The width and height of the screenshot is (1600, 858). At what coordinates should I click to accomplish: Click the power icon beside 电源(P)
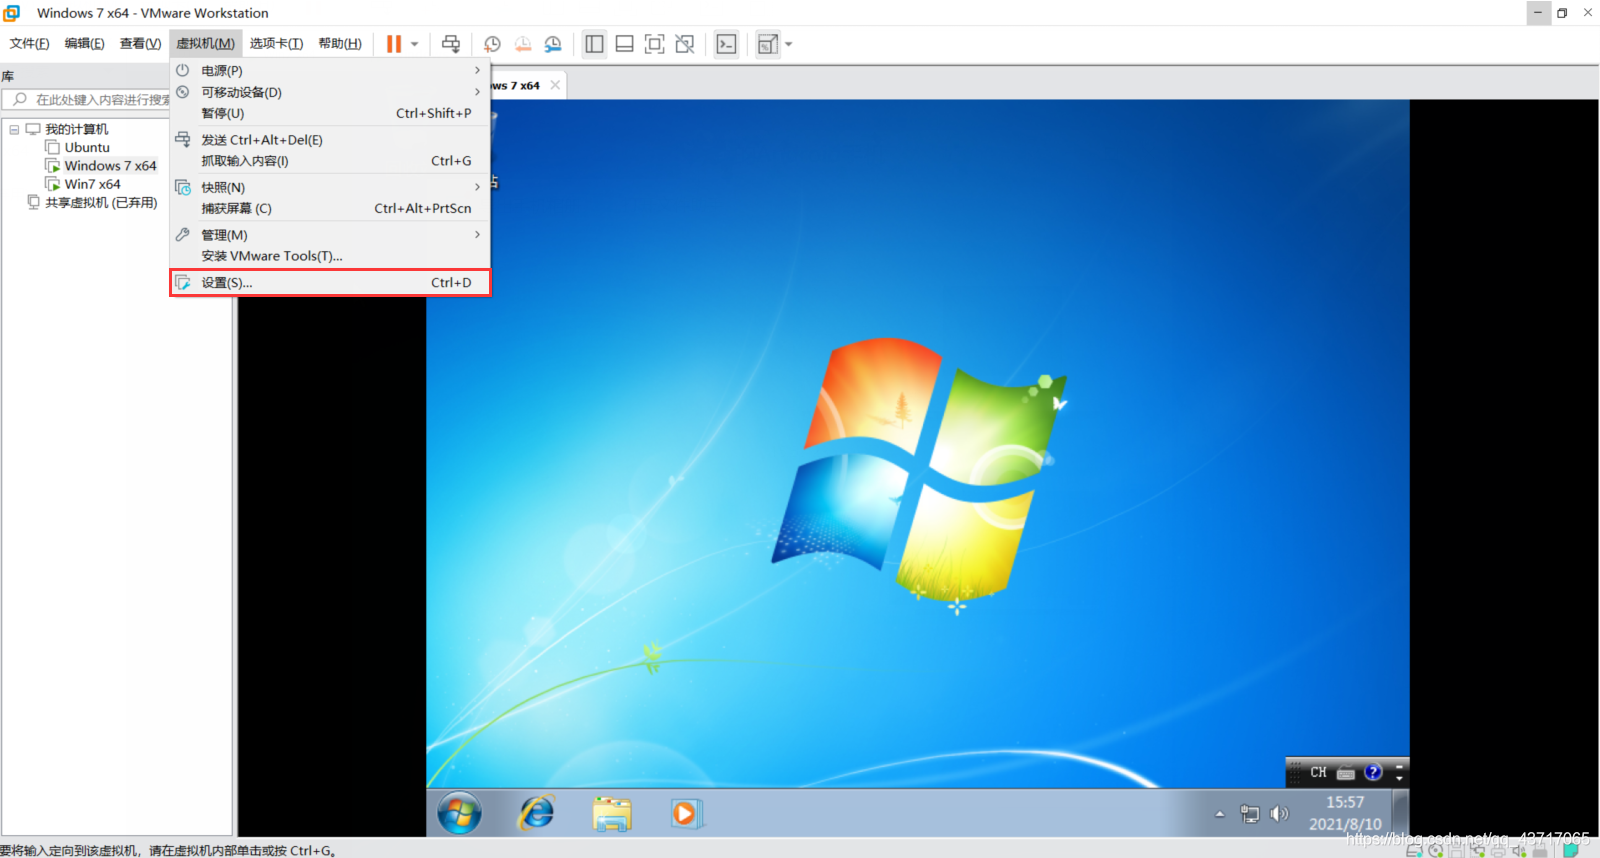[x=183, y=70]
